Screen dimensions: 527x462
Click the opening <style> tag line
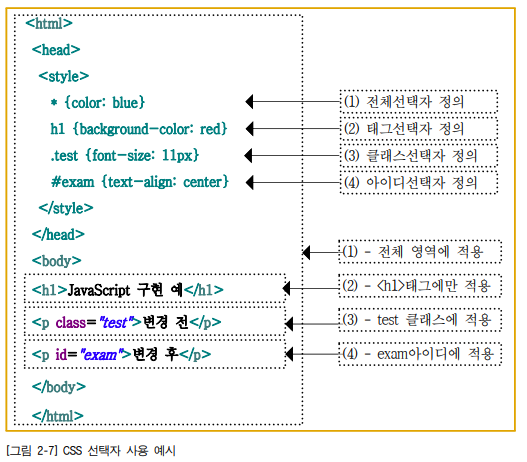pos(64,76)
